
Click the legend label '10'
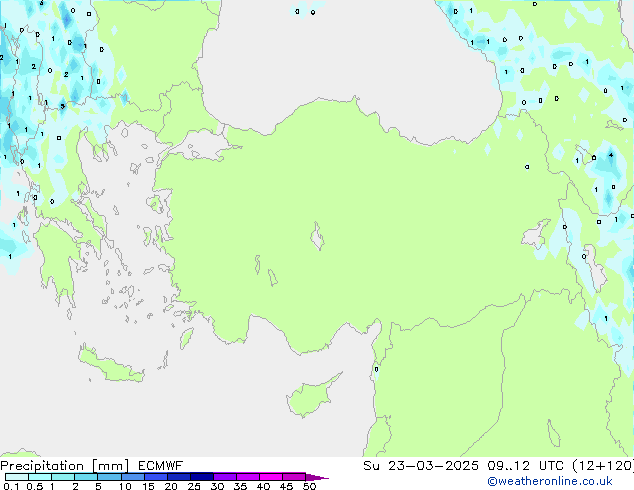point(125,486)
